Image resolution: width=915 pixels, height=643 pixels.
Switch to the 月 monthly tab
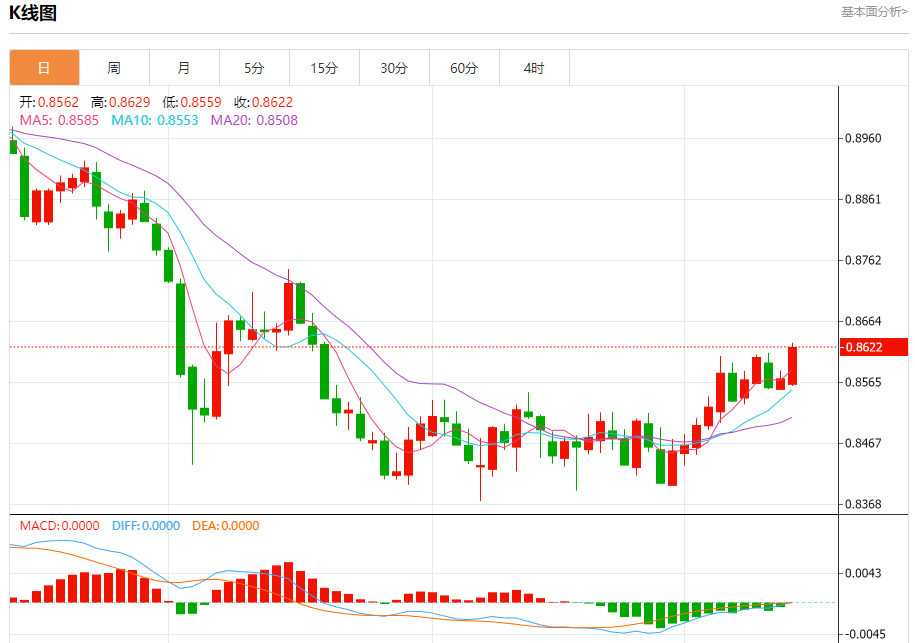[x=184, y=68]
